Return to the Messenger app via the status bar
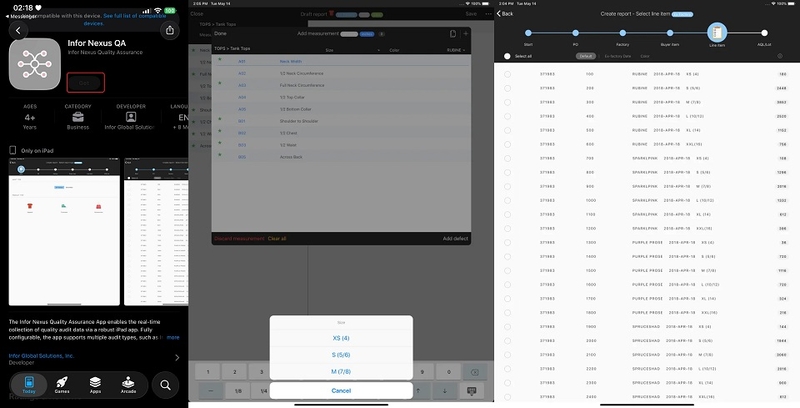800x408 pixels. point(21,16)
